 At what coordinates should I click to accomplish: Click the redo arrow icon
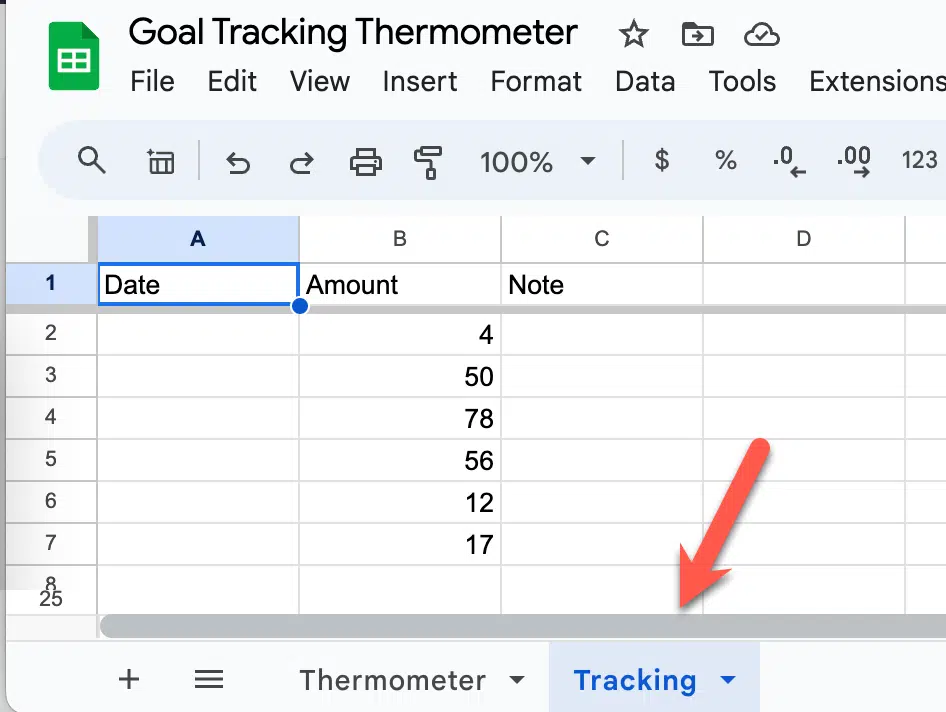pos(302,163)
